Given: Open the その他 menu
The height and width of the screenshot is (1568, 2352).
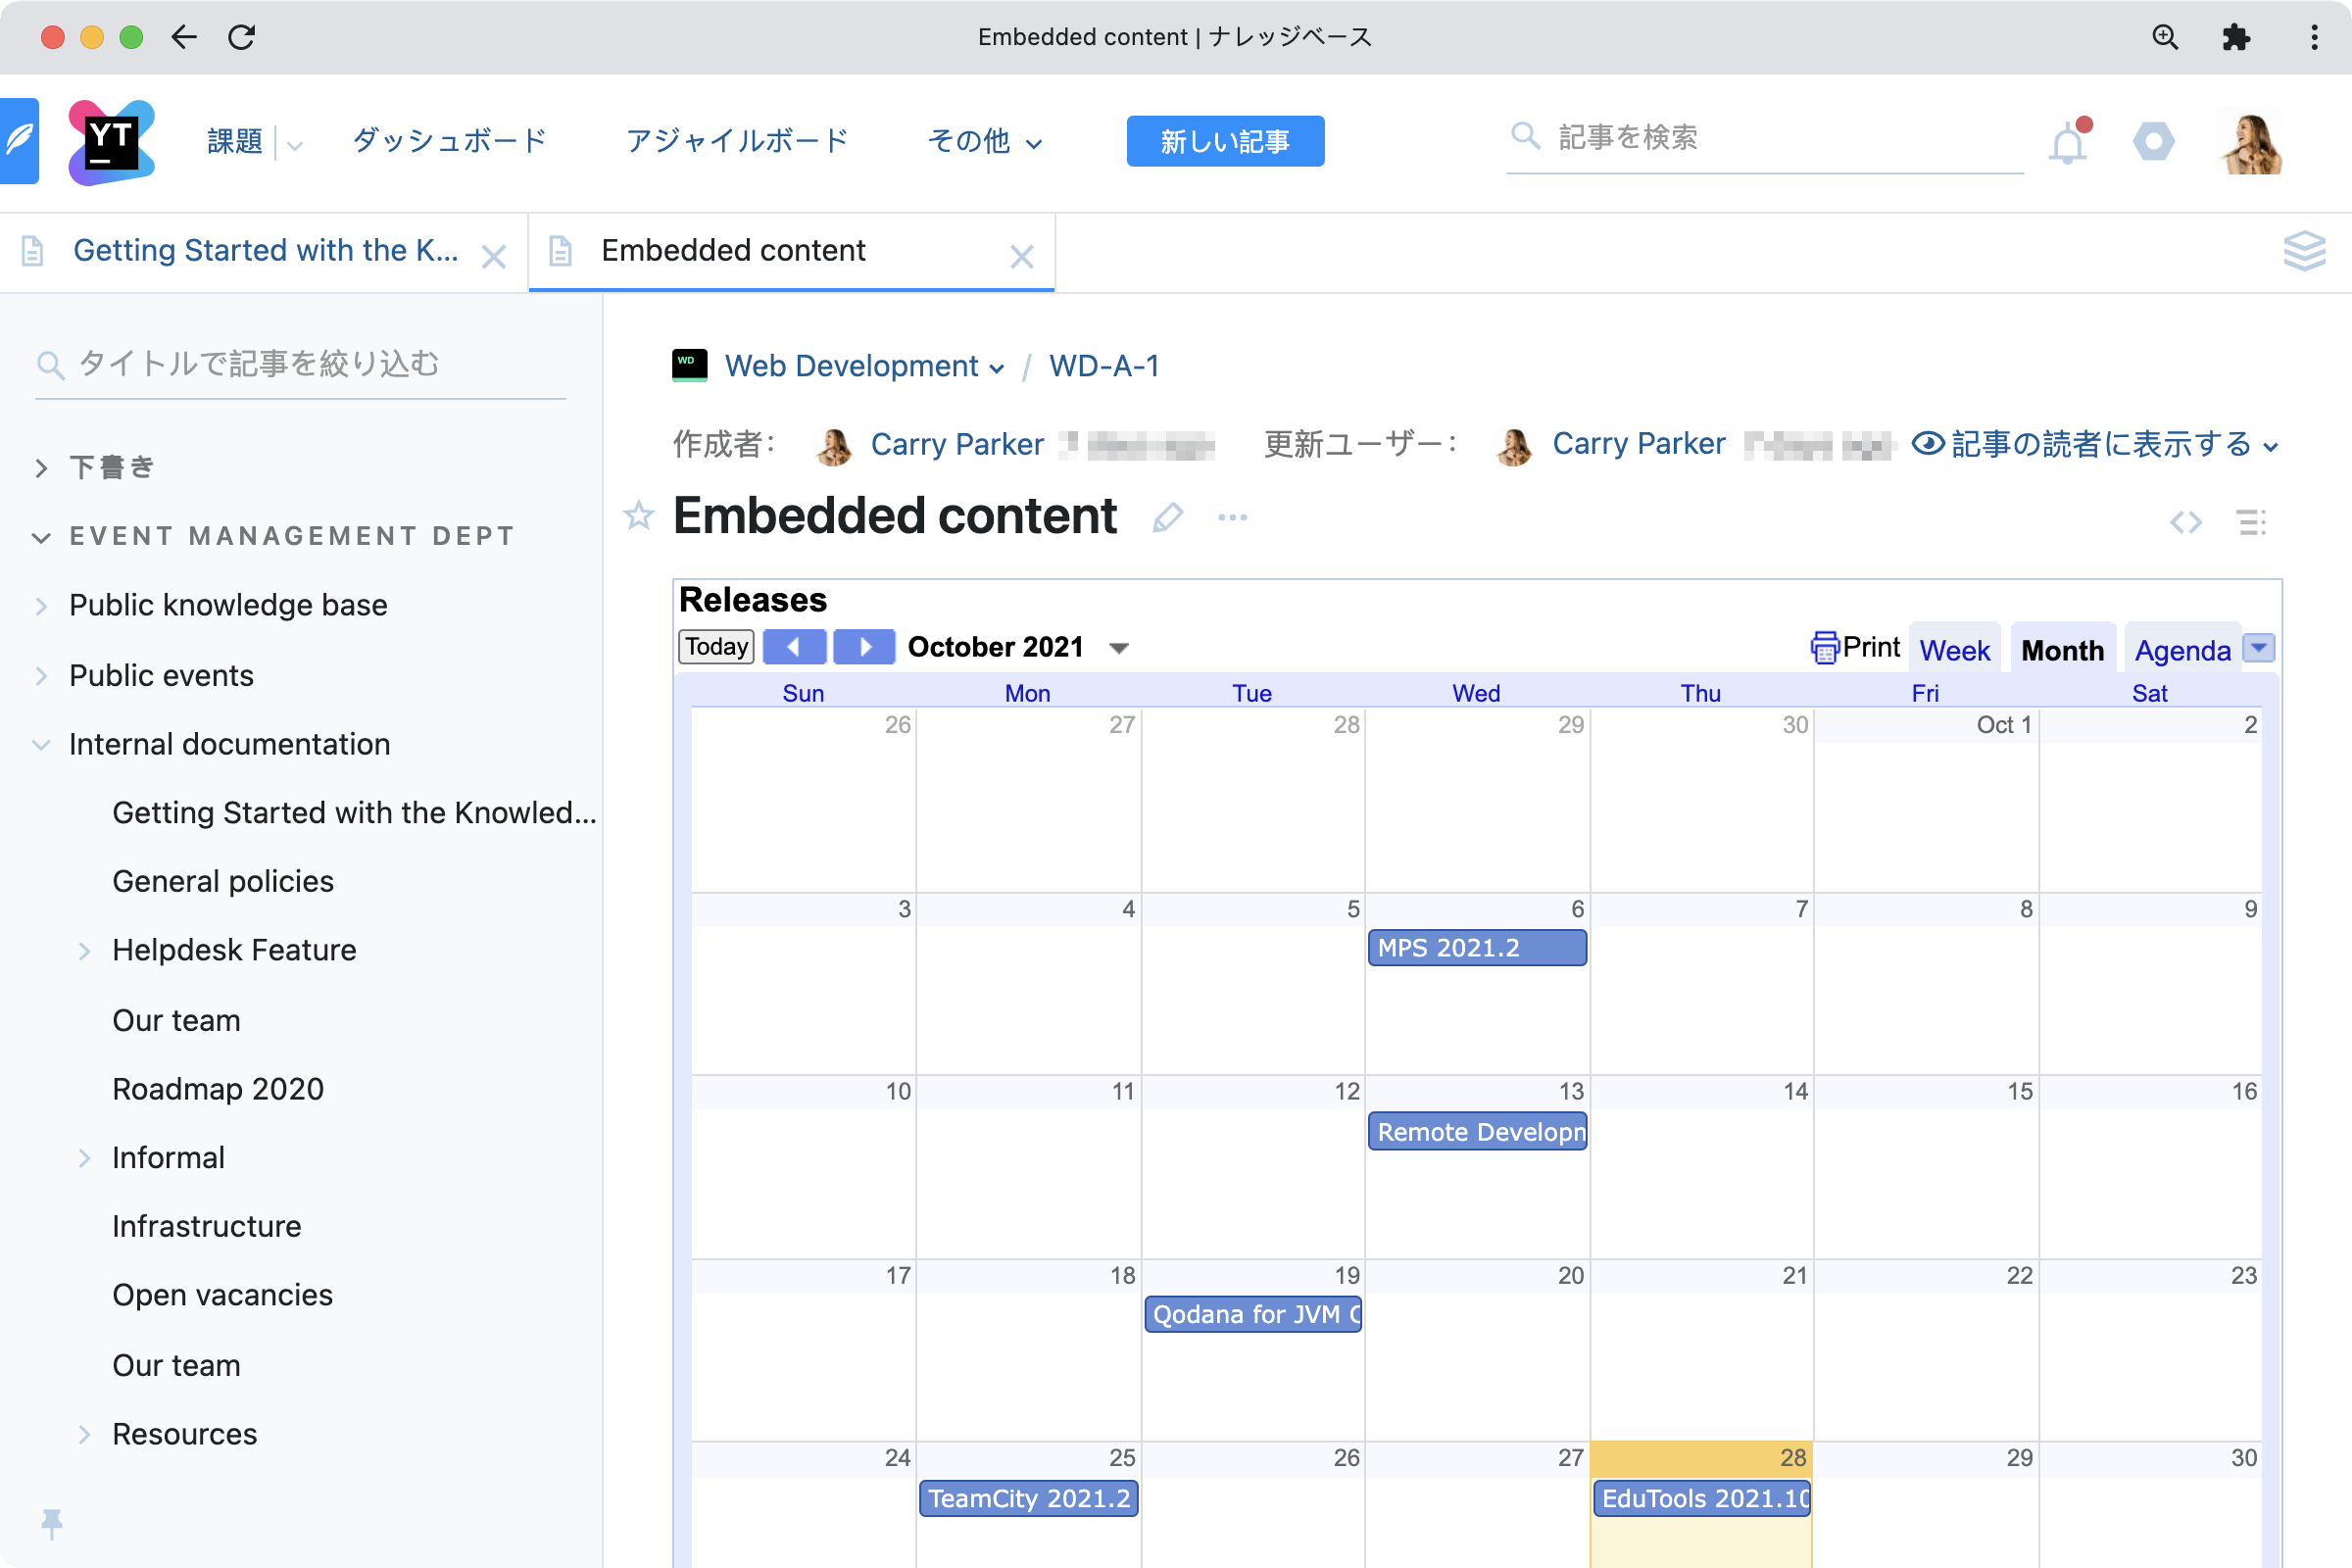Looking at the screenshot, I should [x=985, y=141].
